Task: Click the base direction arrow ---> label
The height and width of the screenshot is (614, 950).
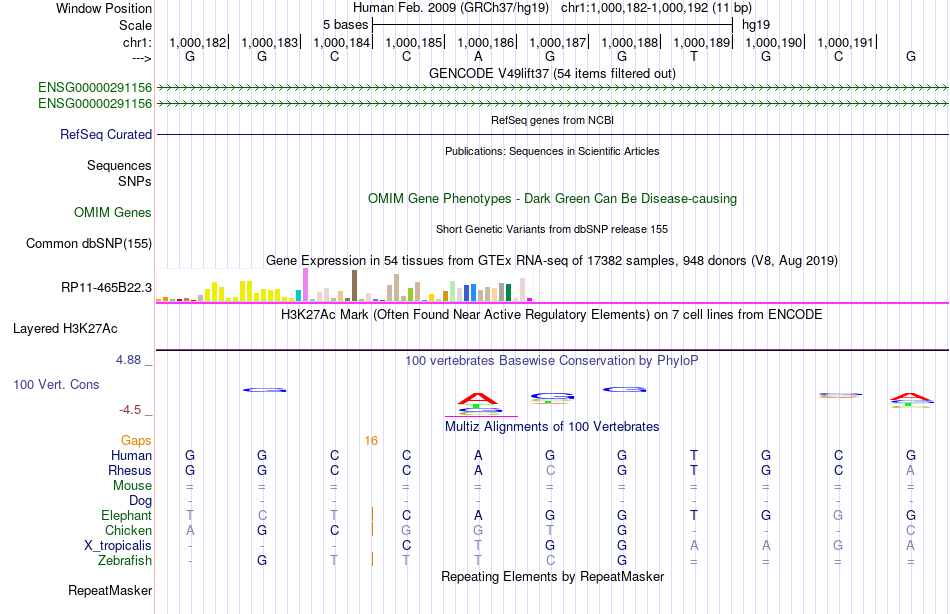Action: 142,58
